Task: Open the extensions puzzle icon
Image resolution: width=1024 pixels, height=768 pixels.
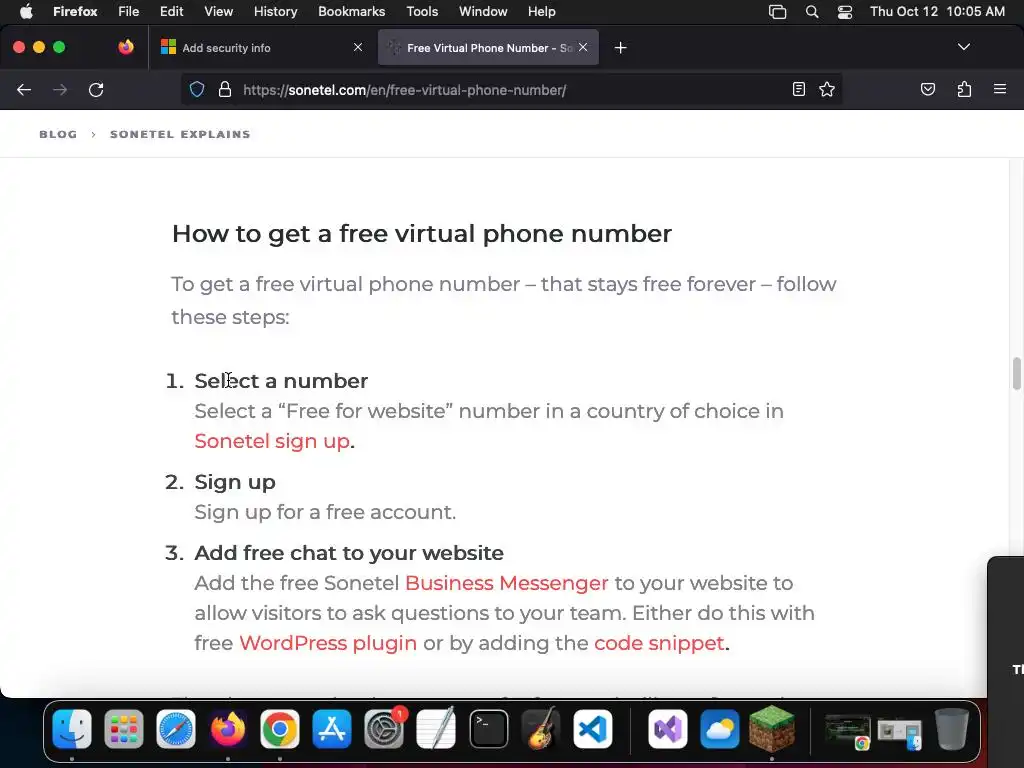Action: tap(964, 89)
